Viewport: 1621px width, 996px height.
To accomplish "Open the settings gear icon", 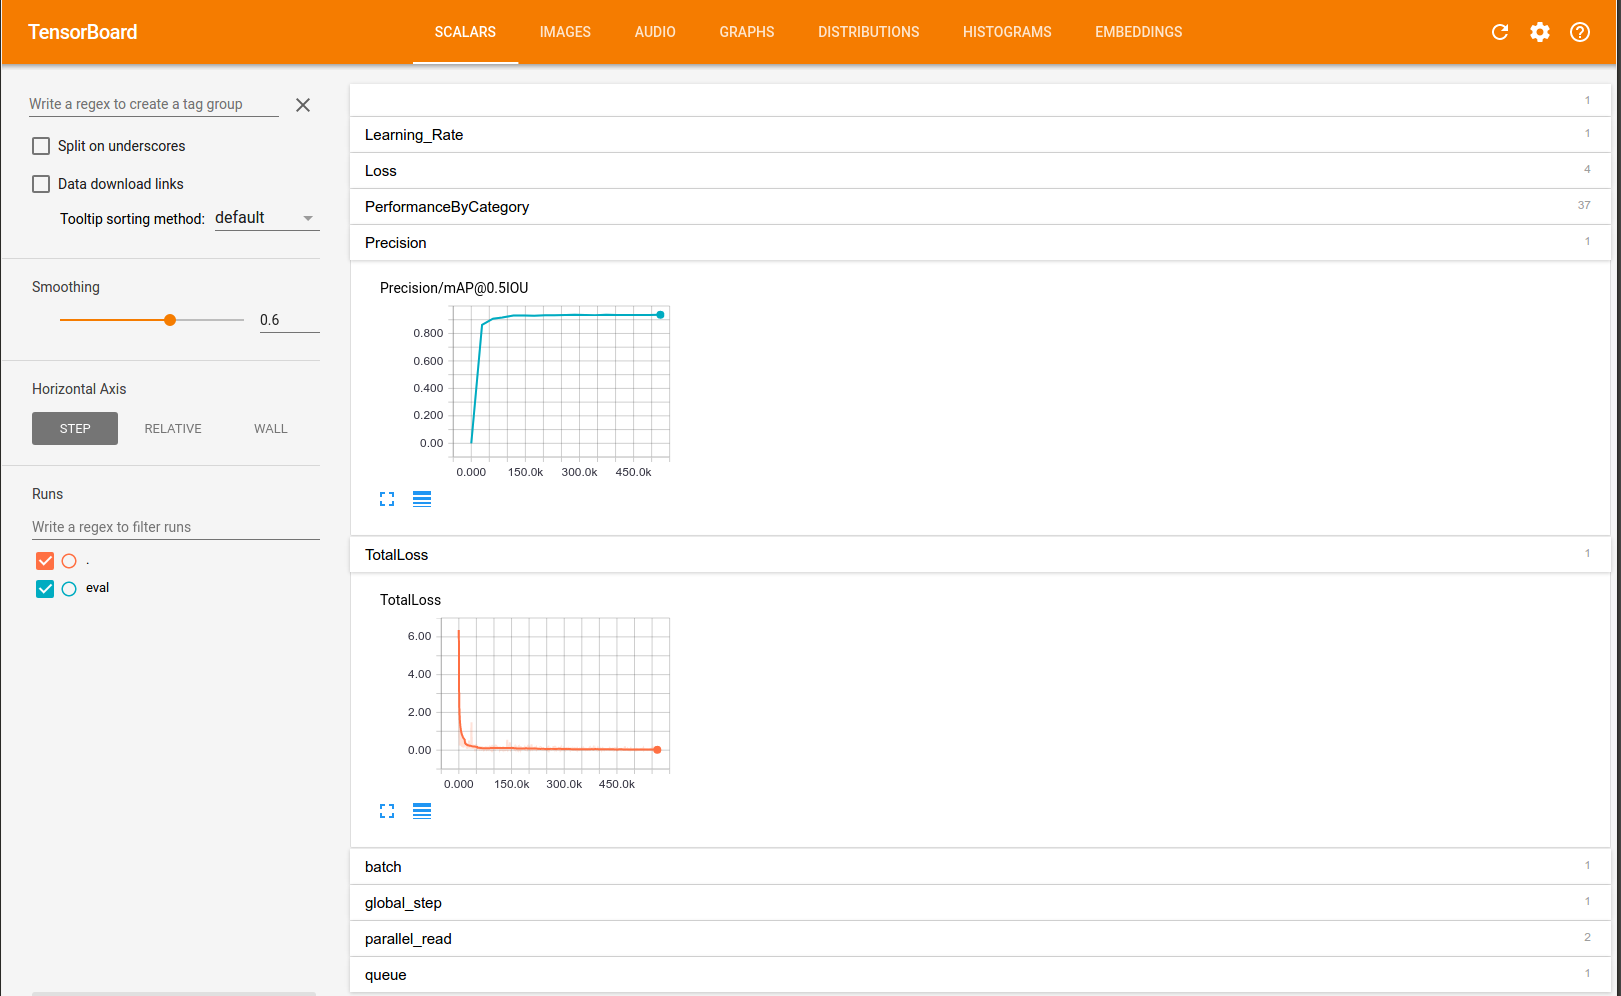I will click(1539, 32).
